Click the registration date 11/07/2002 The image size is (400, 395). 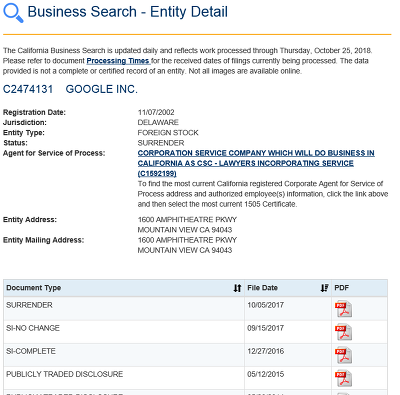click(x=156, y=112)
